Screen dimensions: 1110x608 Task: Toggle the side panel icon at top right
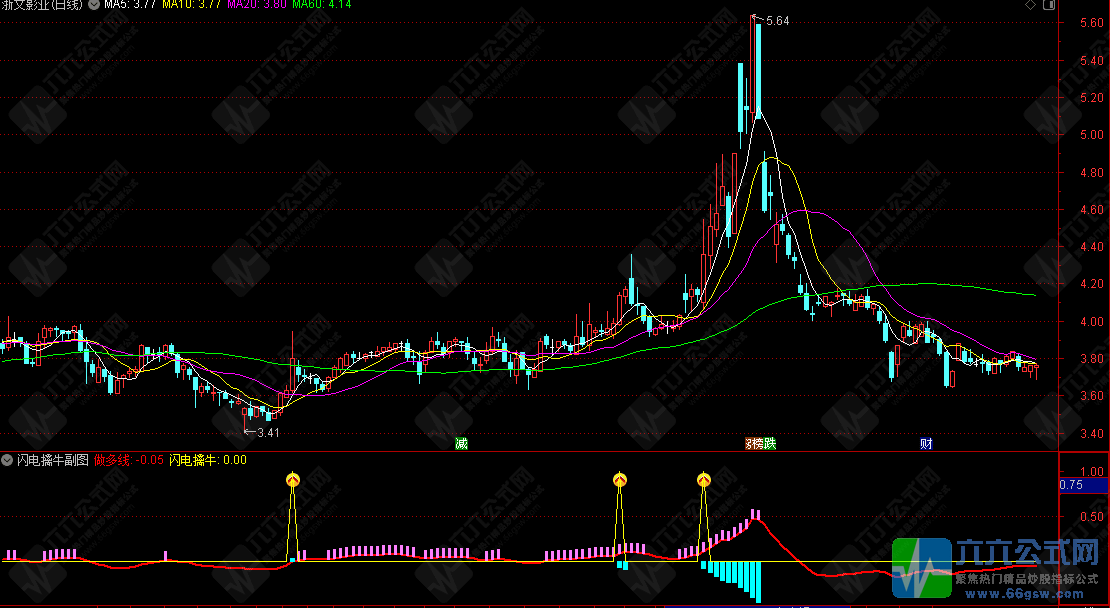(x=1049, y=6)
